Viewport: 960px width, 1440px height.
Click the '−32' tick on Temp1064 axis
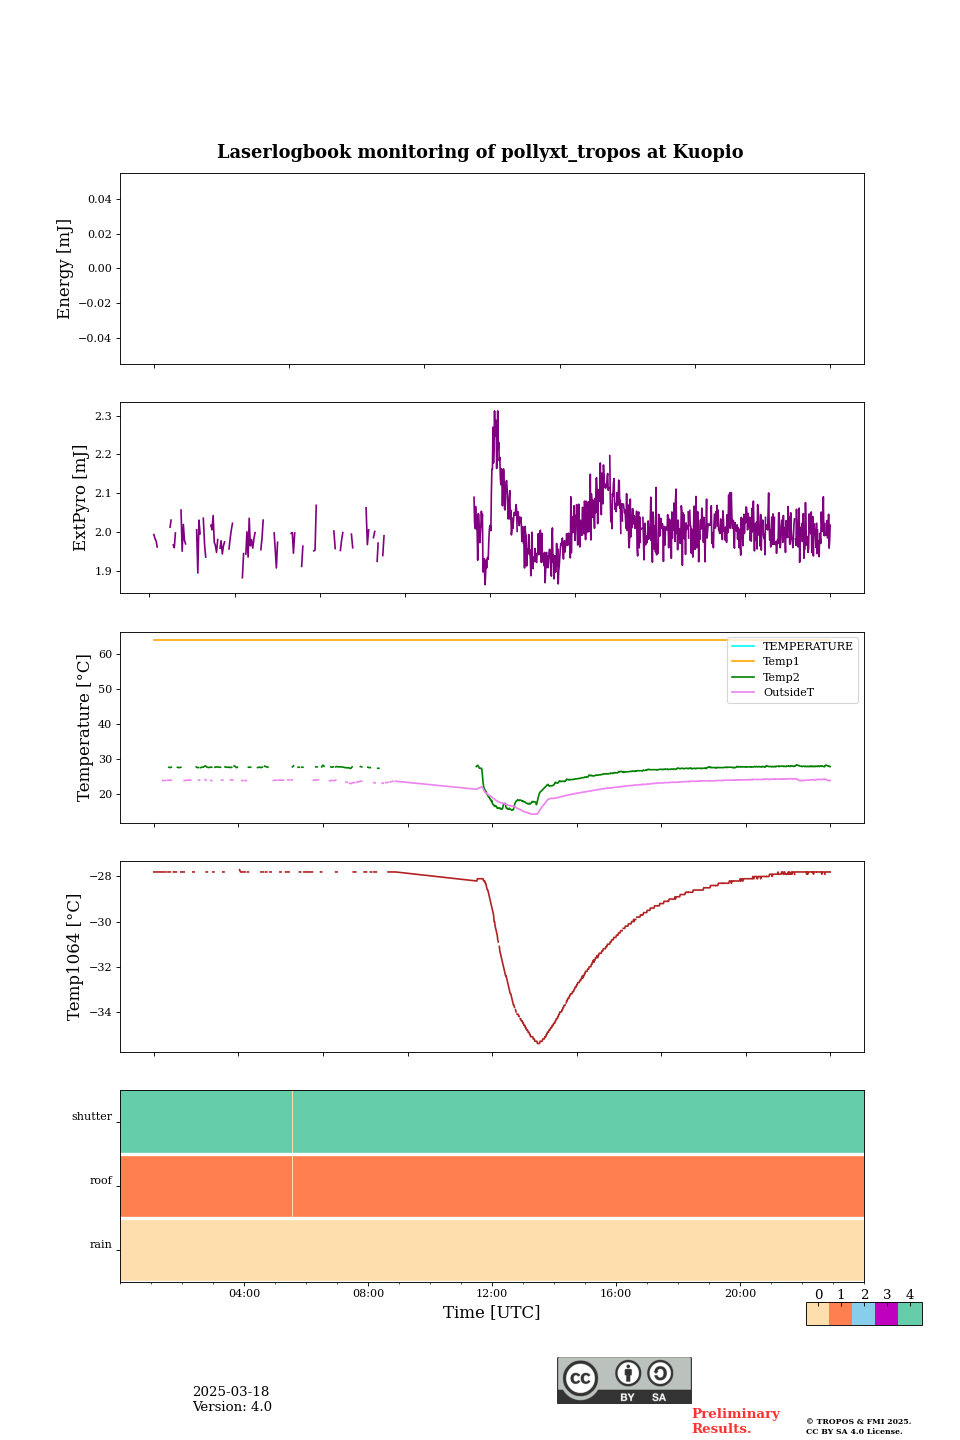click(101, 968)
